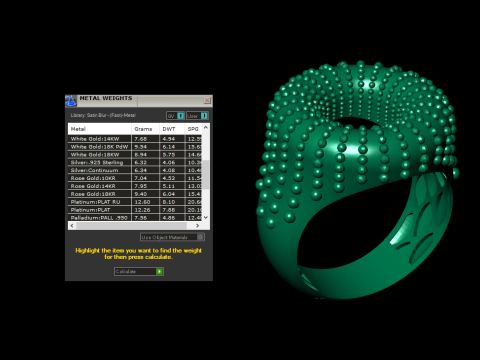This screenshot has width=480, height=360.
Task: Click the green beaded ring model
Action: (358, 180)
